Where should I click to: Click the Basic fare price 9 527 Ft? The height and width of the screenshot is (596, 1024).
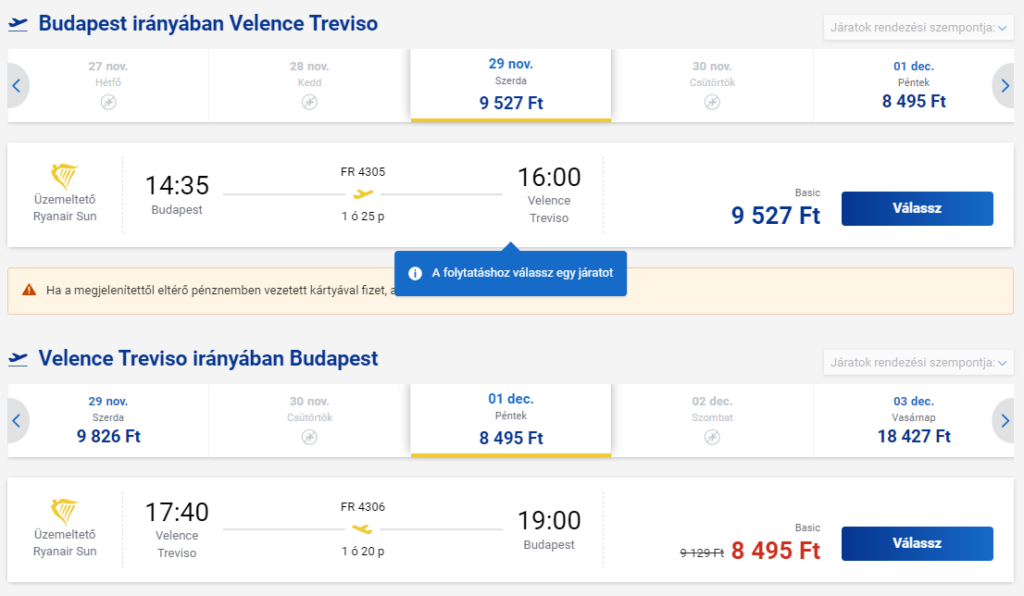(x=776, y=215)
